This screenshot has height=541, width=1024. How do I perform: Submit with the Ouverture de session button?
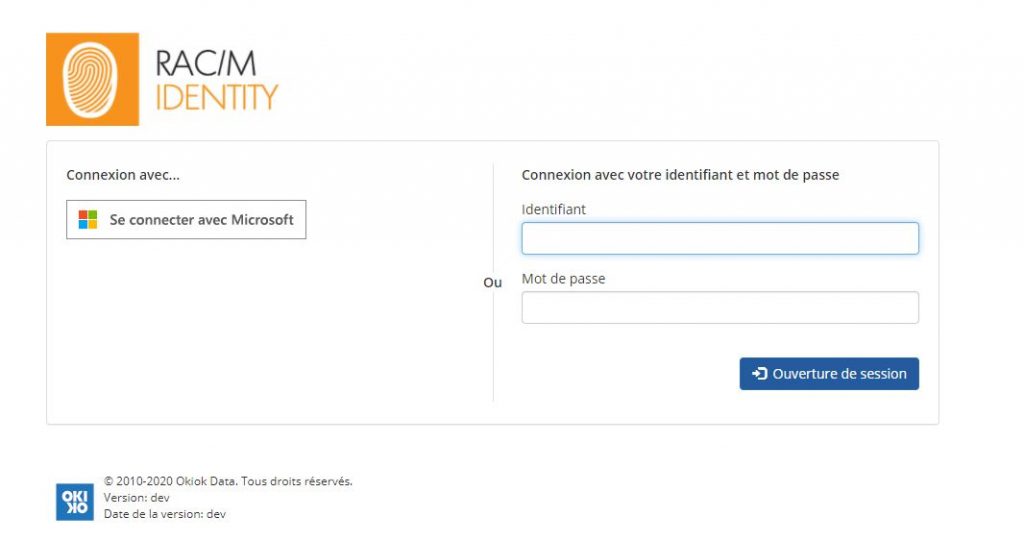(x=829, y=374)
